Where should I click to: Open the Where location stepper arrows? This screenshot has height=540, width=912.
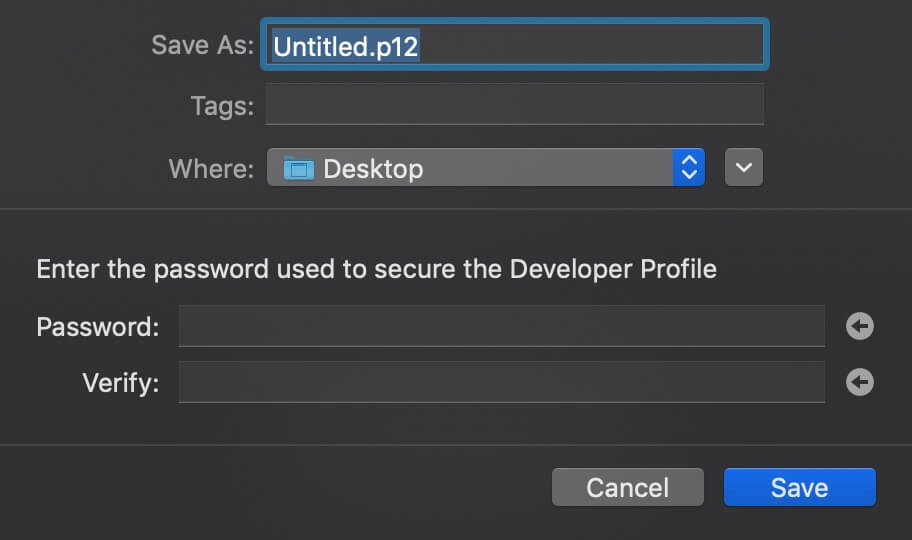pyautogui.click(x=689, y=168)
